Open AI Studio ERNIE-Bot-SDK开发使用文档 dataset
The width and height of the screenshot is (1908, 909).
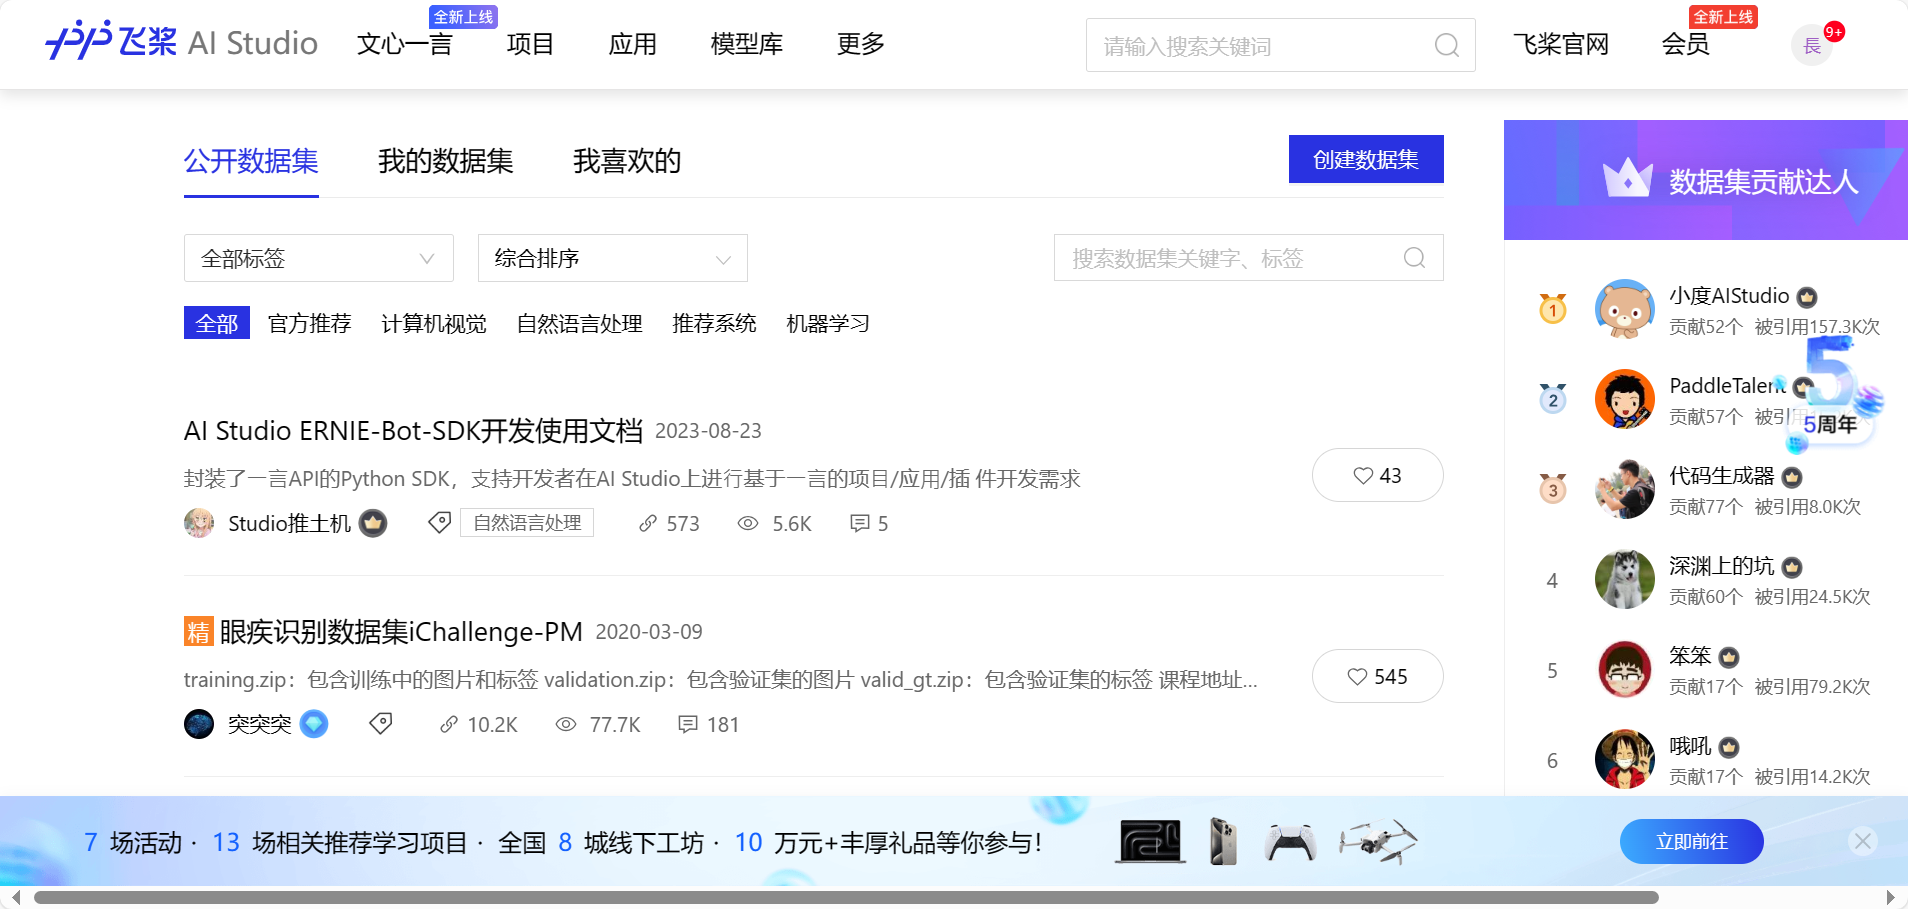click(413, 430)
